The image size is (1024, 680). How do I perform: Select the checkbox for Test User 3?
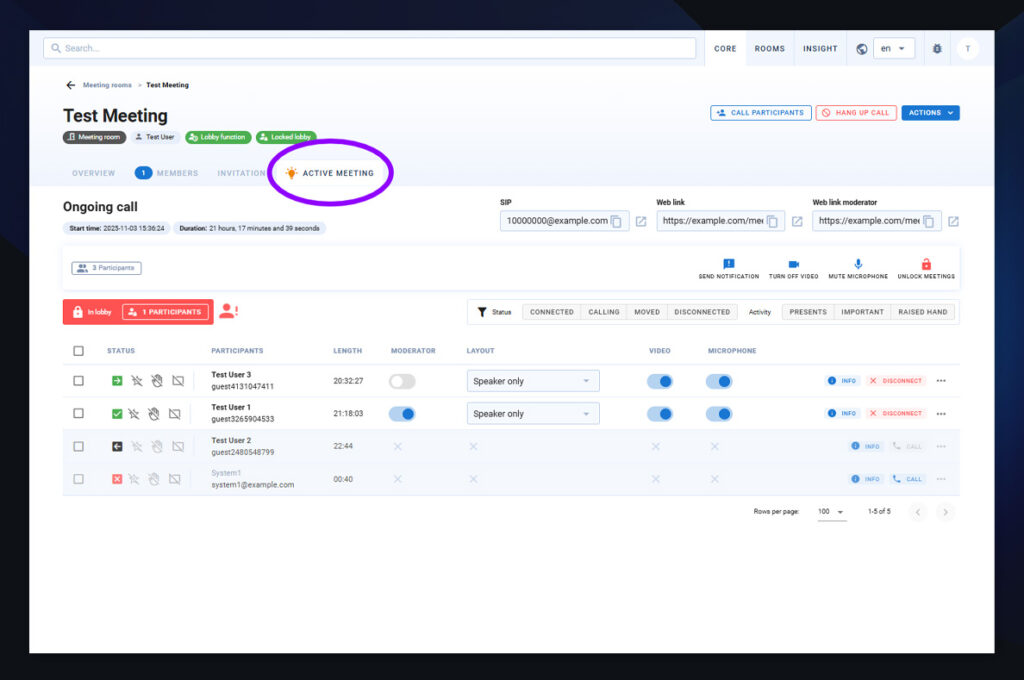click(79, 381)
